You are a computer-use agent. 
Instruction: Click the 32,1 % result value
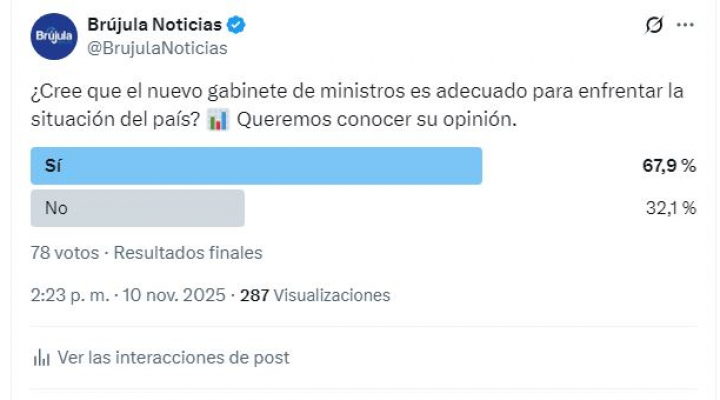[670, 208]
